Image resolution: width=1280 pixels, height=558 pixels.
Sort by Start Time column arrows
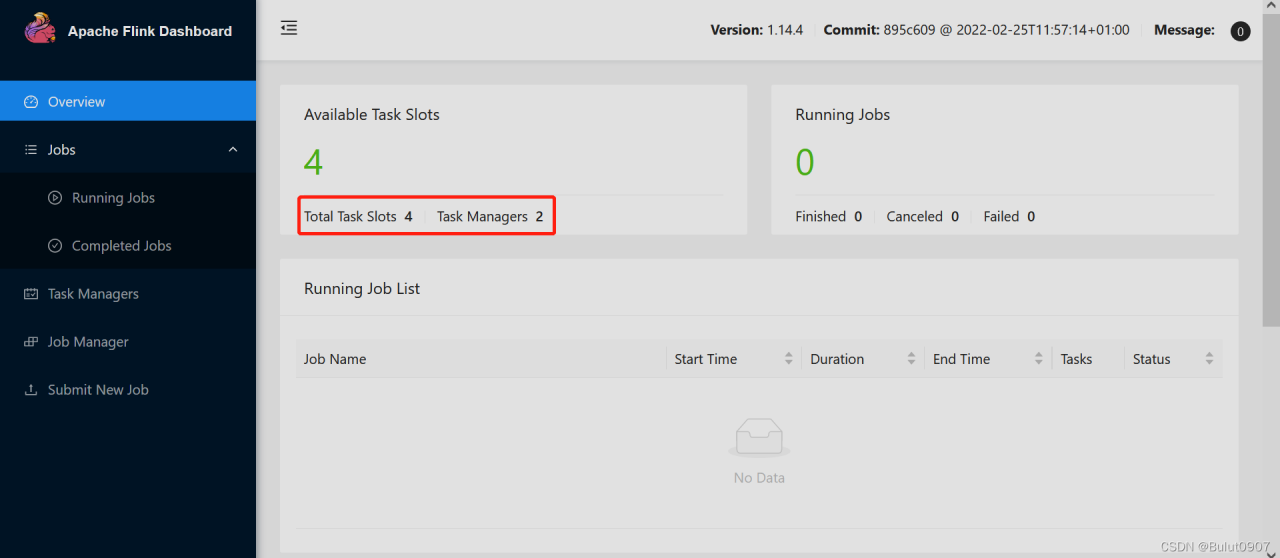point(789,359)
